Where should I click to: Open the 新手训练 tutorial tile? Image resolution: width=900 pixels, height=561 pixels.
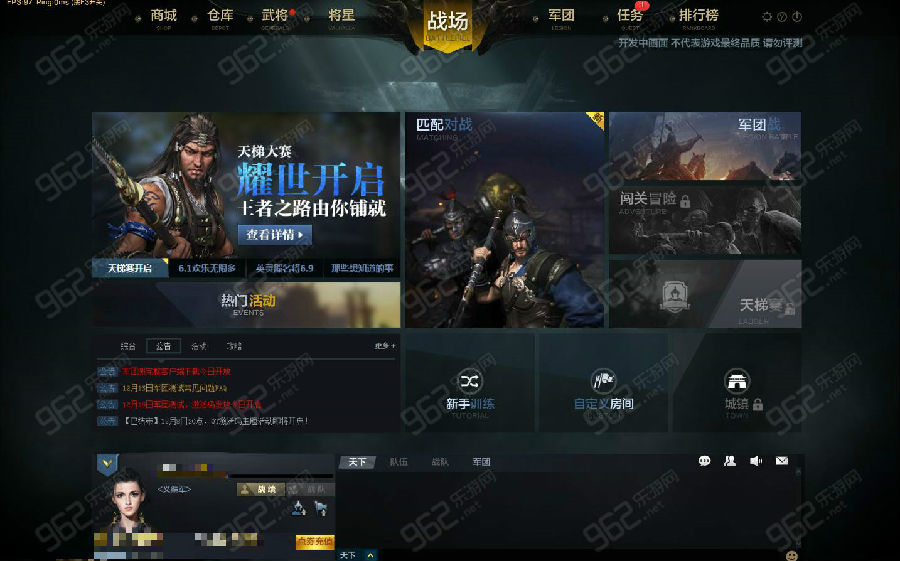pyautogui.click(x=470, y=382)
